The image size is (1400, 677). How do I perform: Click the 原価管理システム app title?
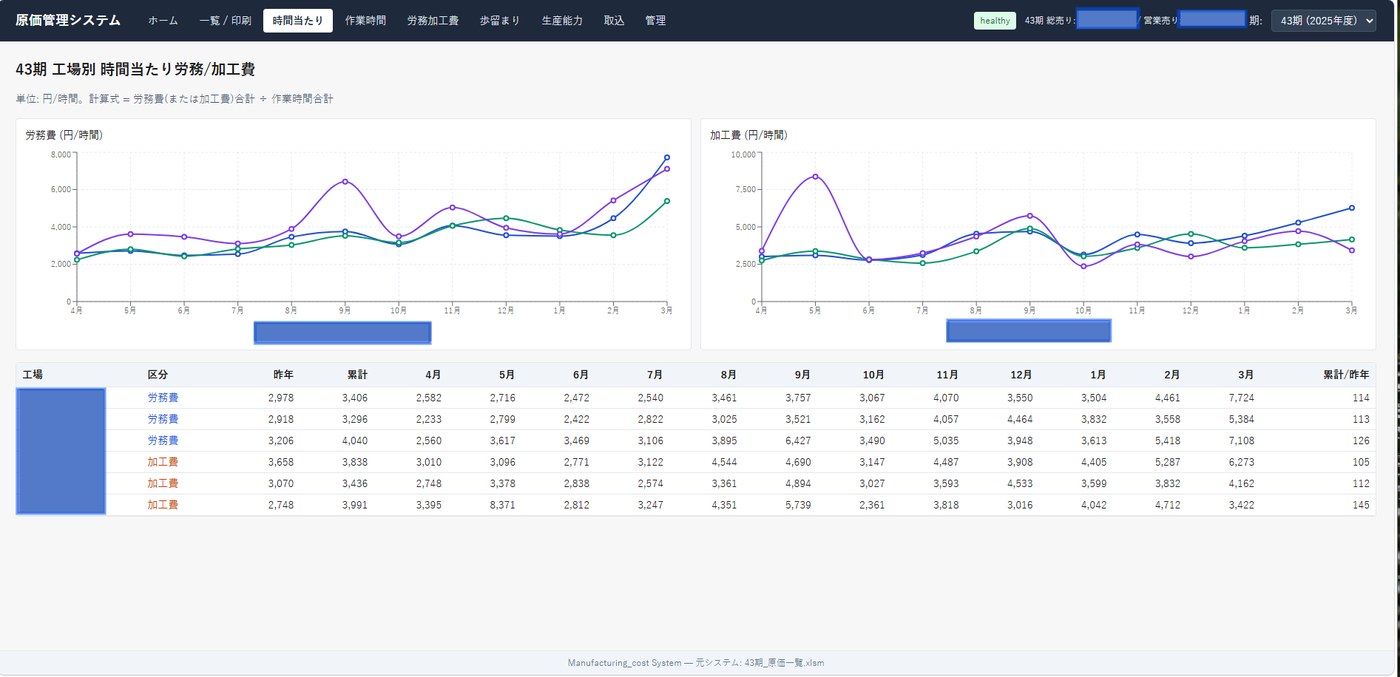coord(68,20)
